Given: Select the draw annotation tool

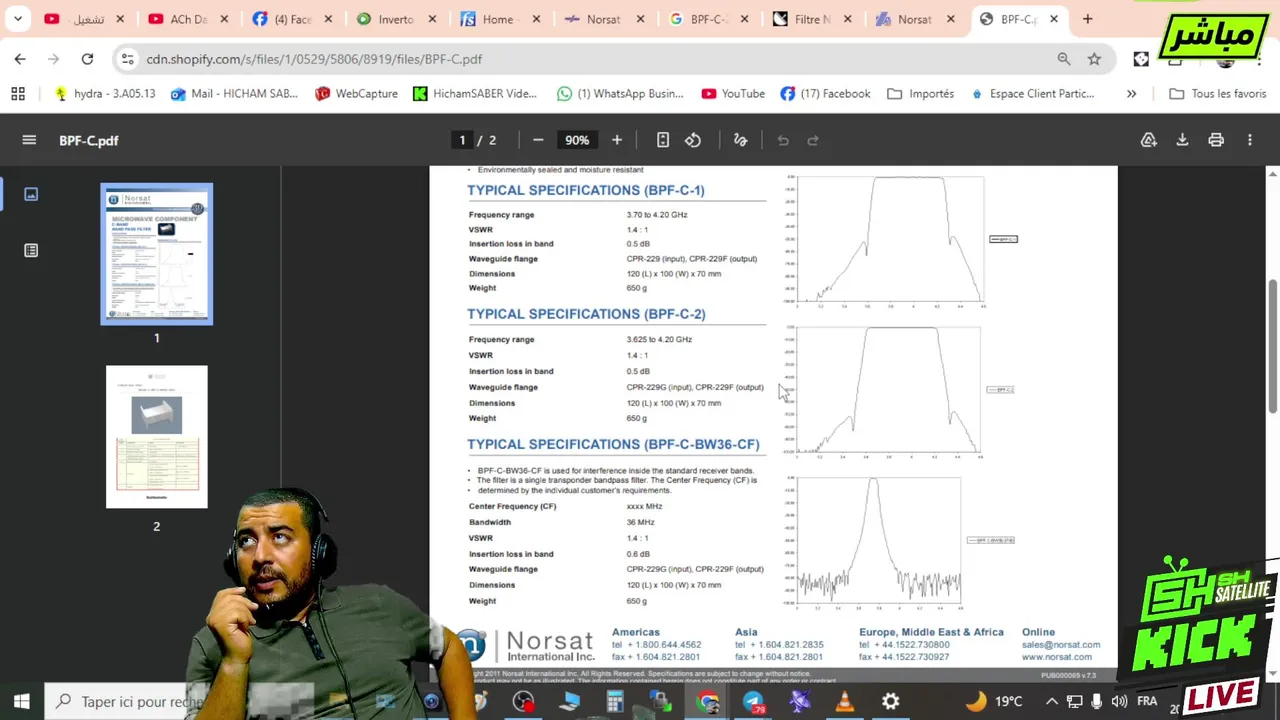Looking at the screenshot, I should (x=741, y=140).
